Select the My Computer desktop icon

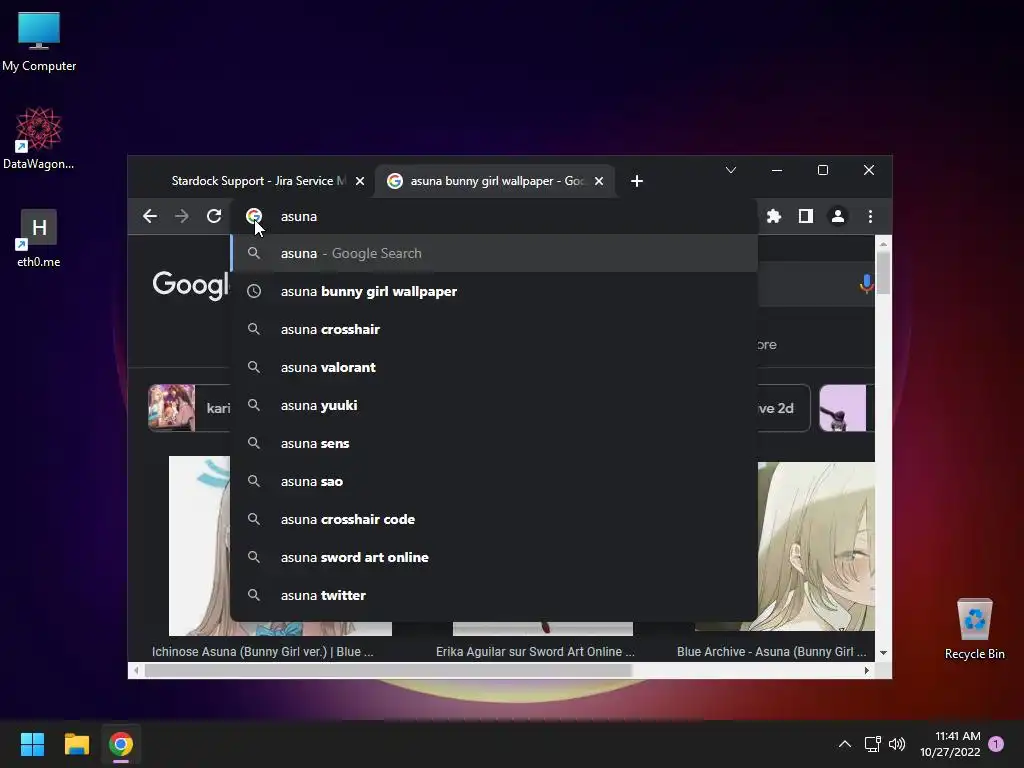39,42
